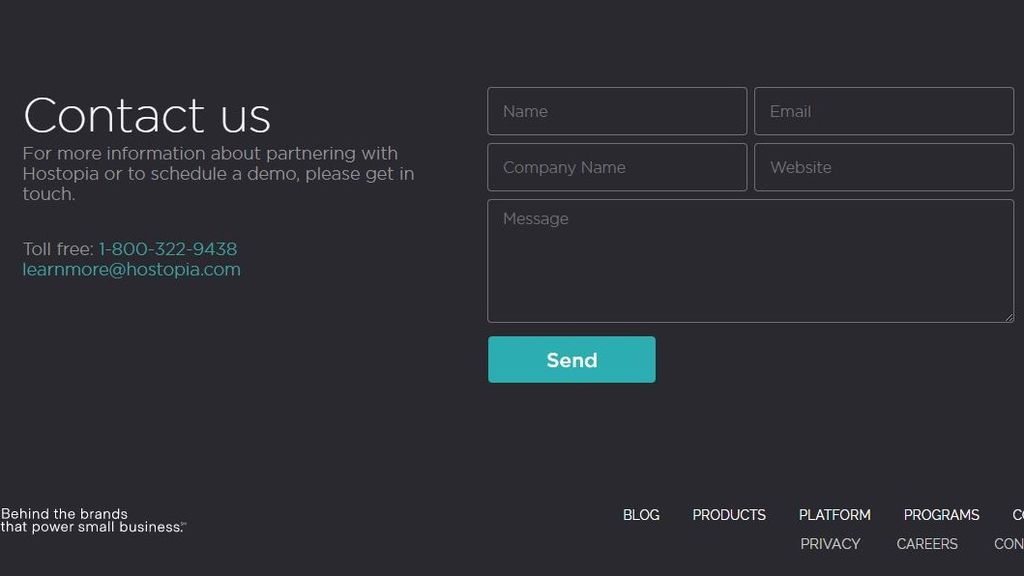Select the Company Name field
Image resolution: width=1024 pixels, height=576 pixels.
(616, 167)
